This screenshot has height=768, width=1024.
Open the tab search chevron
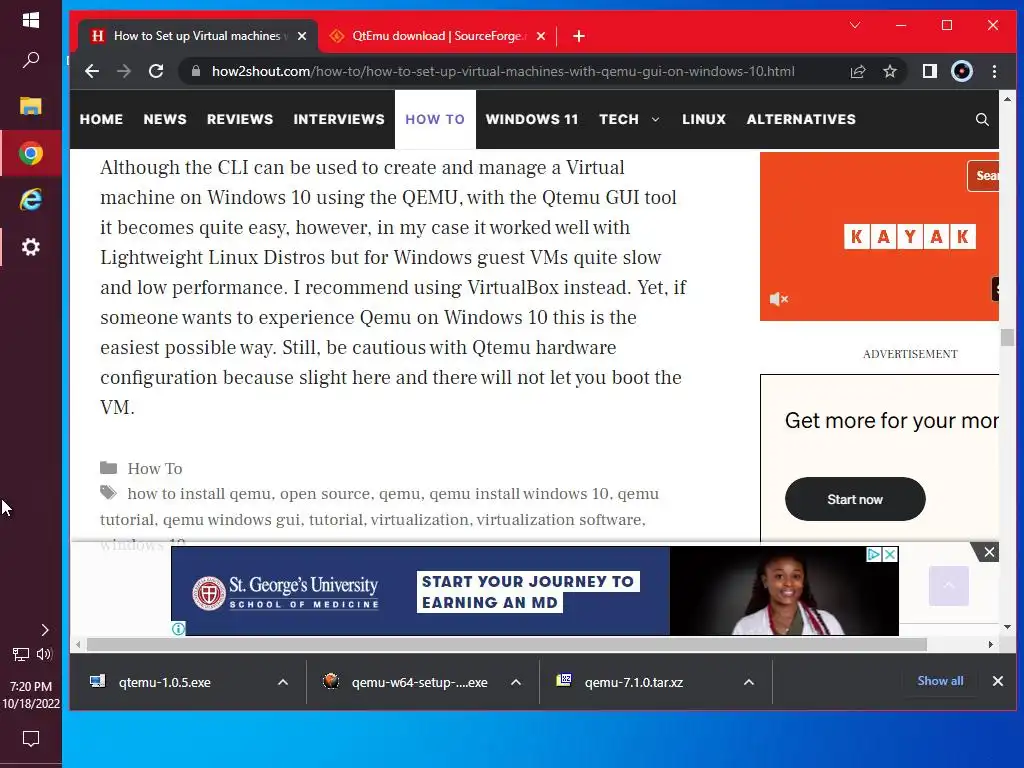pyautogui.click(x=855, y=25)
